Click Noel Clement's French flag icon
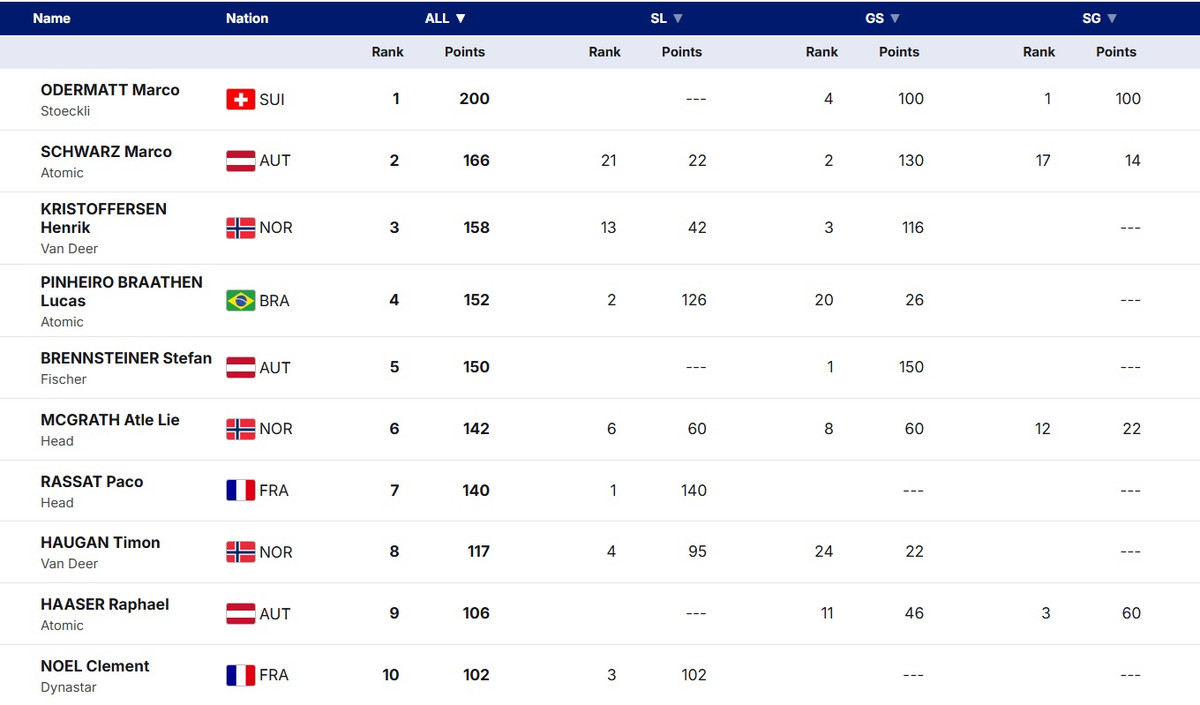 tap(240, 675)
